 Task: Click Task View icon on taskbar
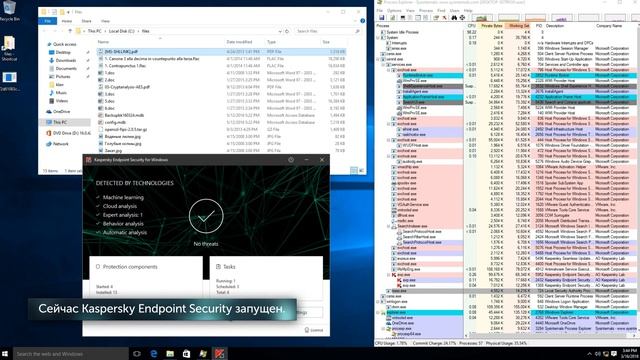[x=137, y=353]
